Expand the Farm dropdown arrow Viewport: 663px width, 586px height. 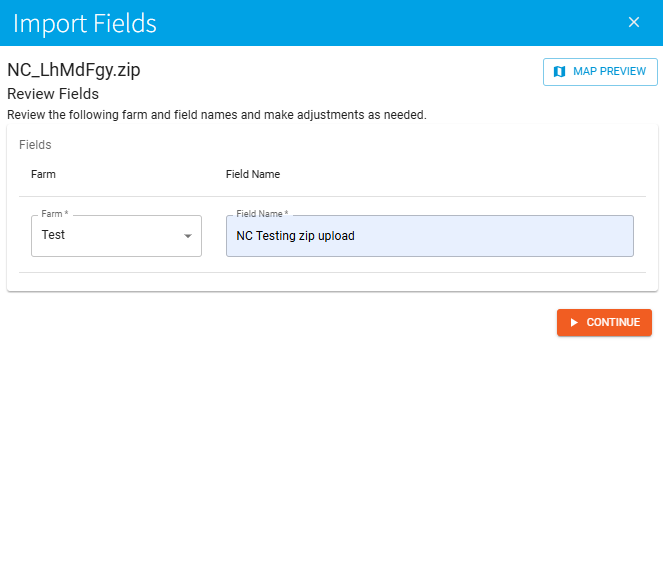click(187, 236)
